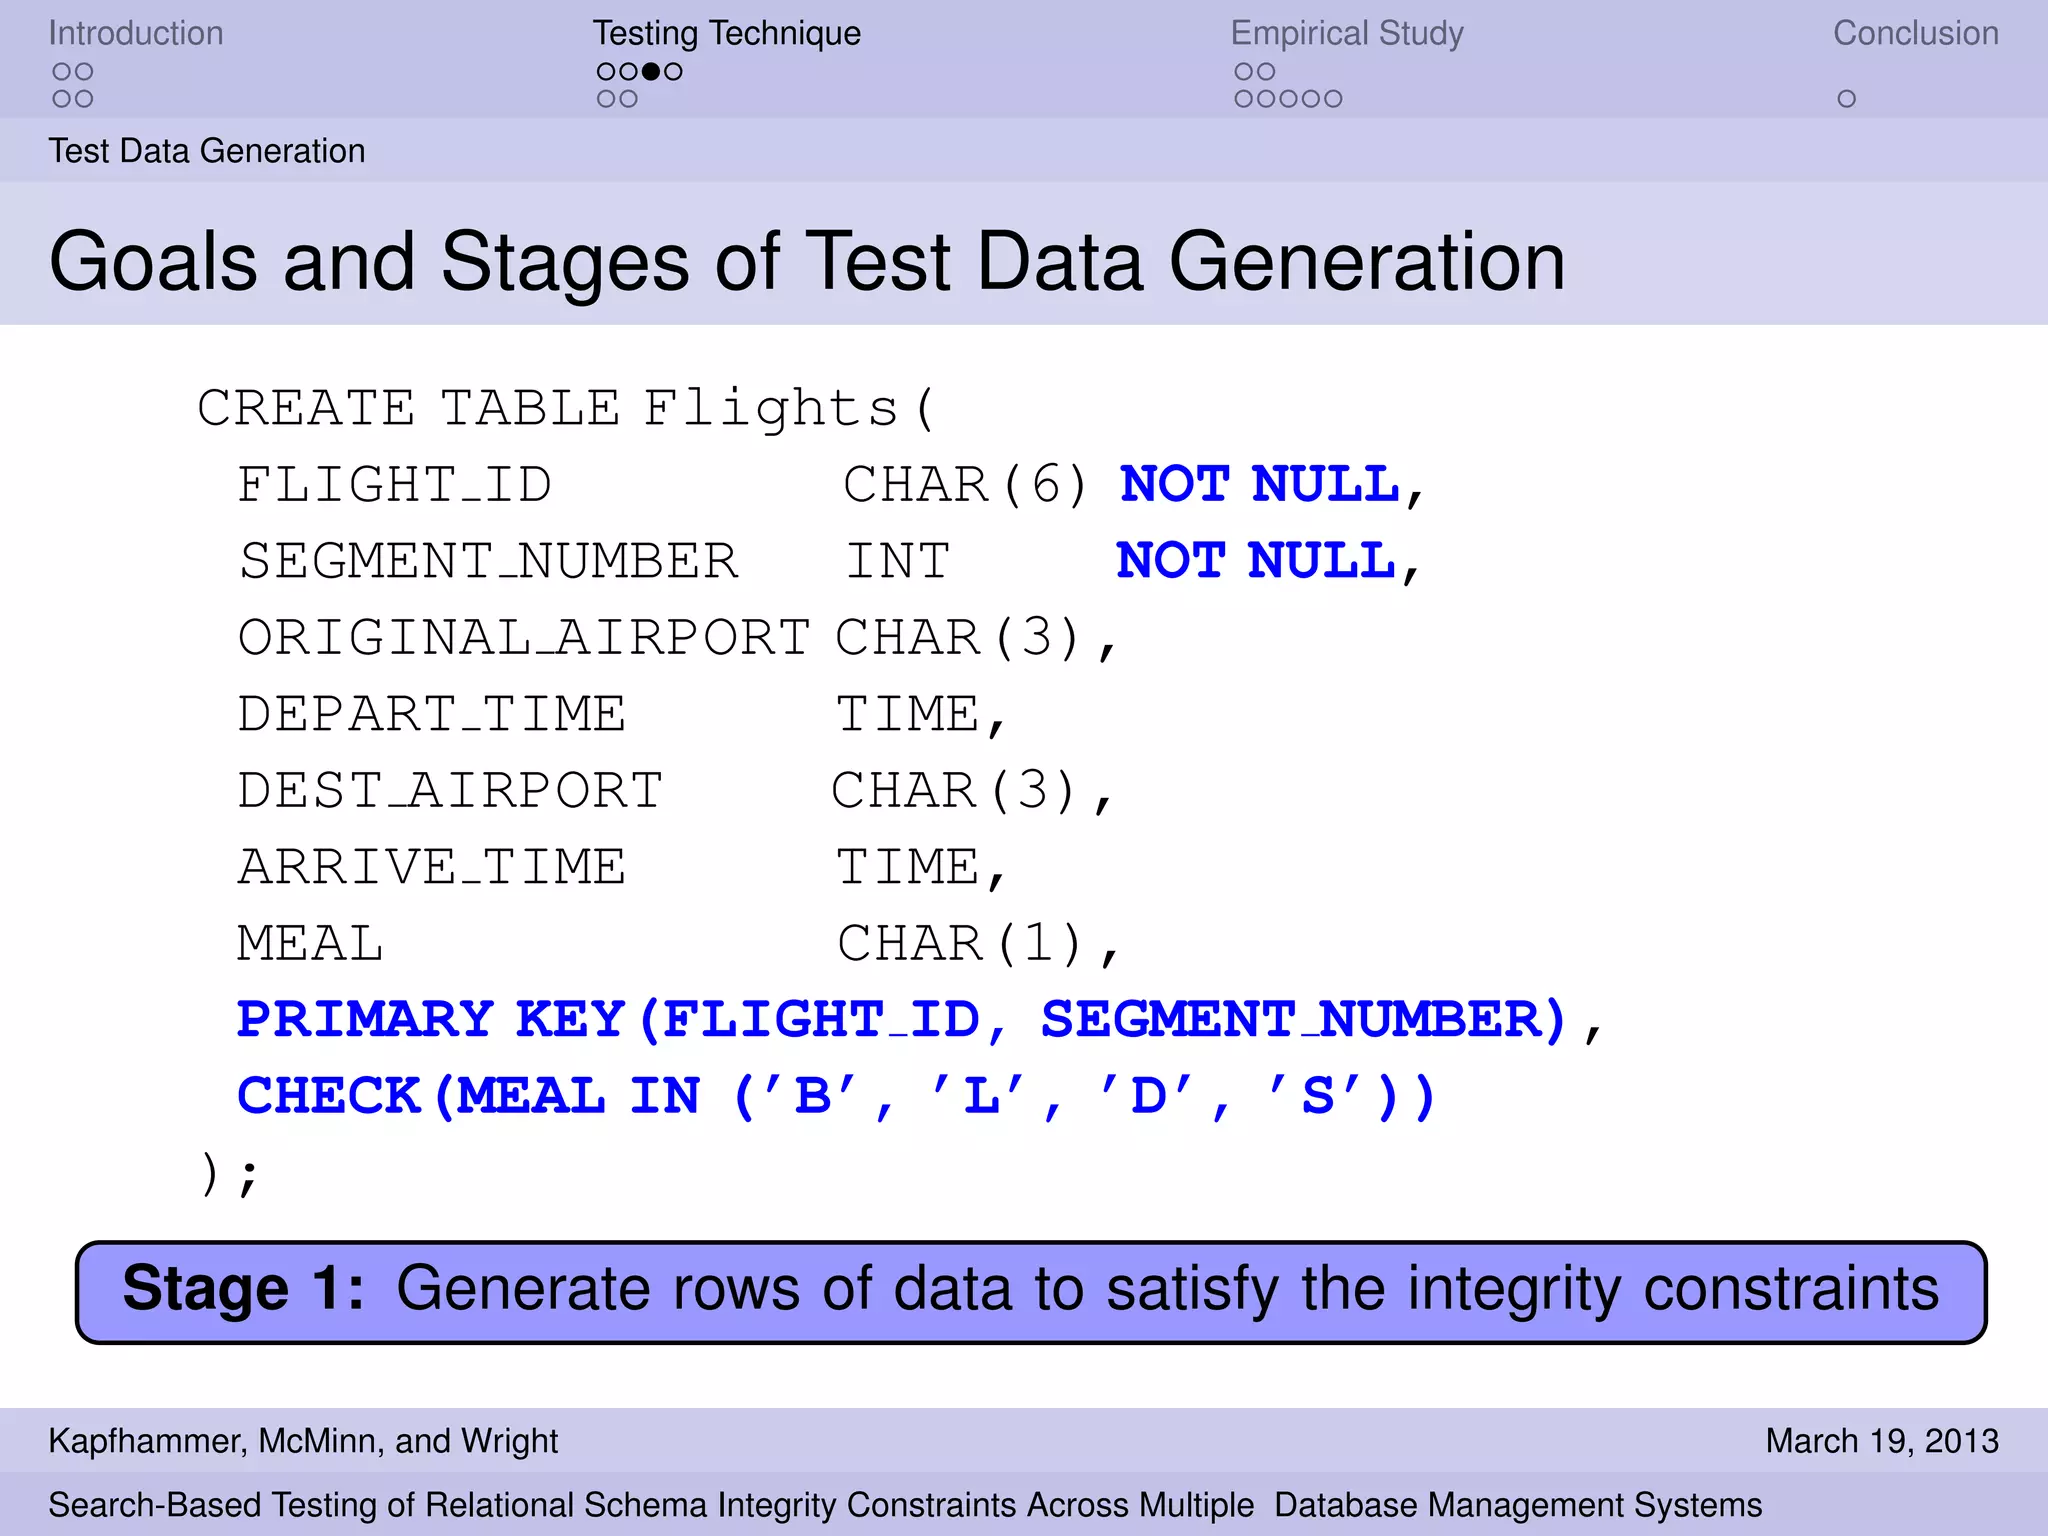Click the CREATE TABLE Flights( line

point(566,408)
